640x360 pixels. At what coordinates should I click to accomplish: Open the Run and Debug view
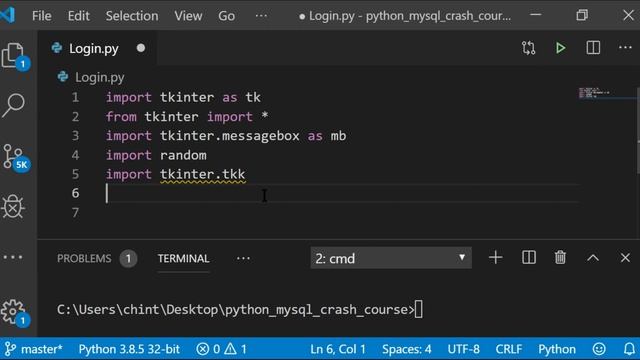click(13, 207)
